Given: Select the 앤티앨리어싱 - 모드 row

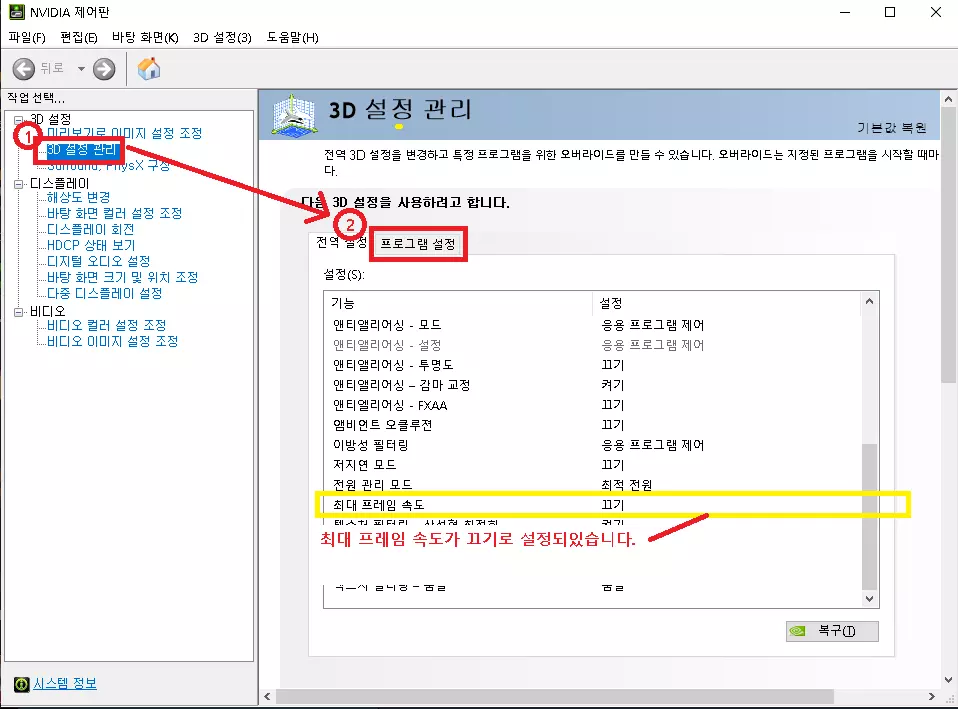Looking at the screenshot, I should pos(592,325).
